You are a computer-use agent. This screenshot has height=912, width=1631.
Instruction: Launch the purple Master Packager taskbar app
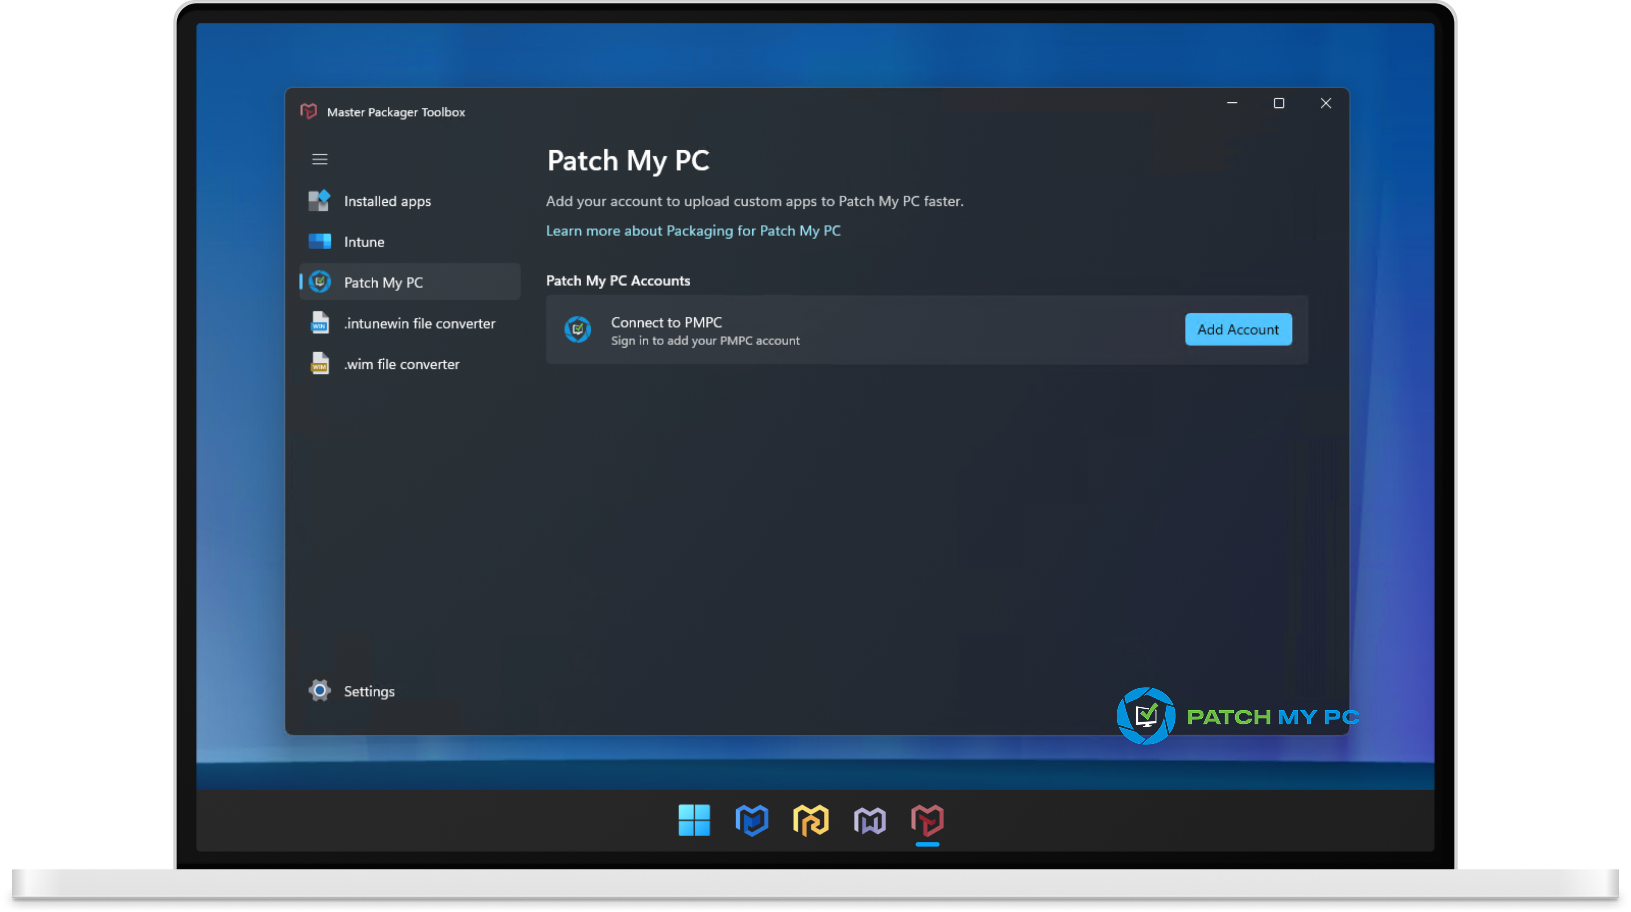click(x=870, y=820)
